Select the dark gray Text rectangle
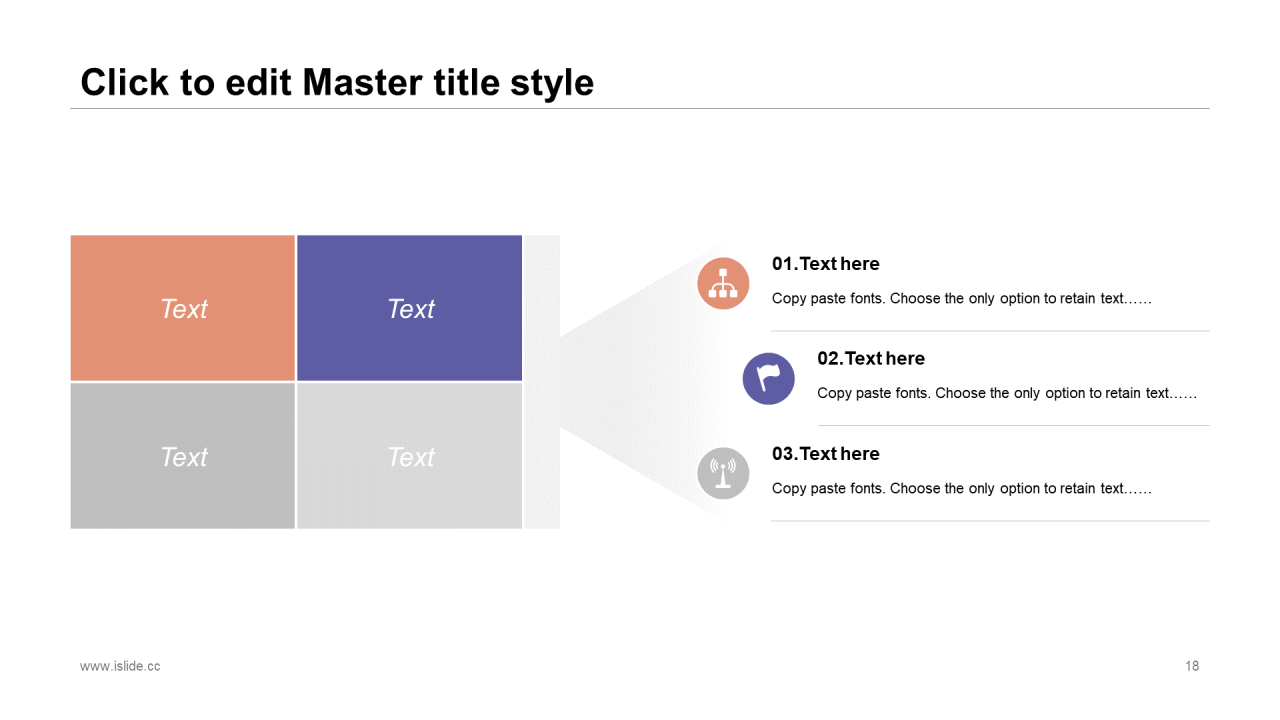This screenshot has height=720, width=1280. click(x=183, y=456)
